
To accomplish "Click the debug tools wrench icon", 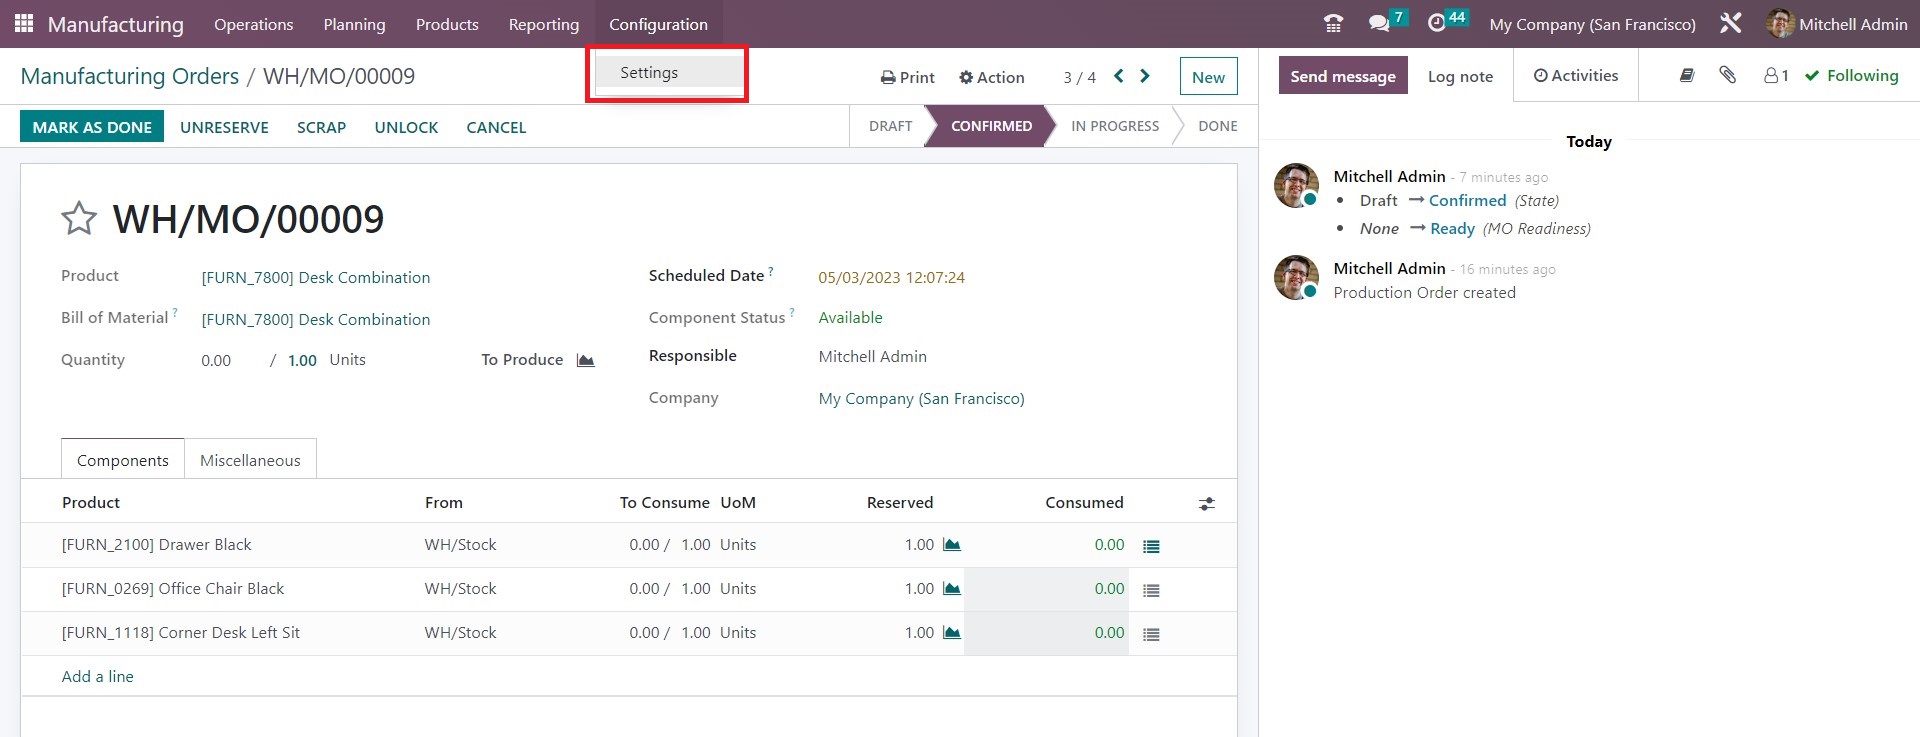I will (1730, 23).
